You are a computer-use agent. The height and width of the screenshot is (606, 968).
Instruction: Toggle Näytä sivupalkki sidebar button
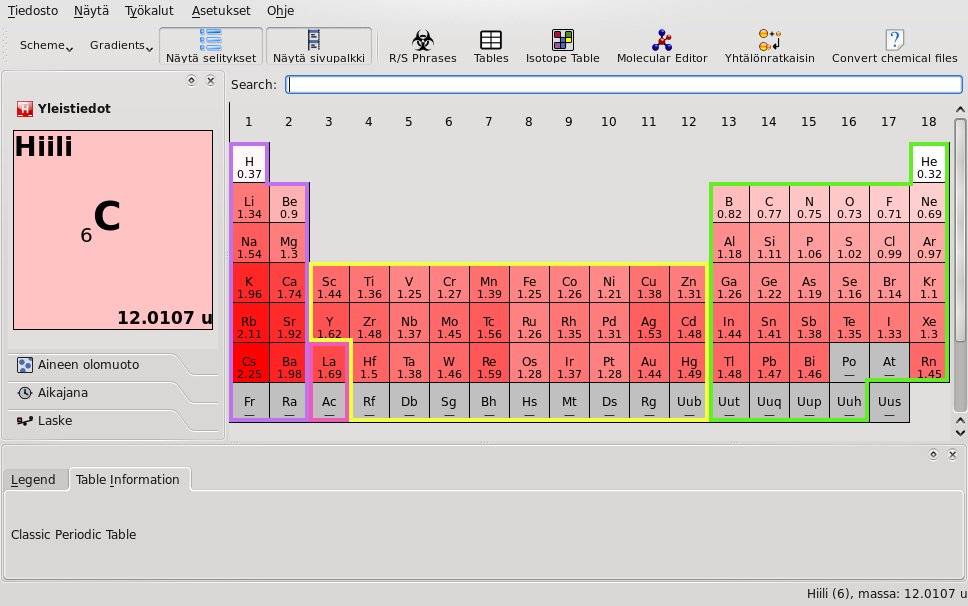[318, 46]
